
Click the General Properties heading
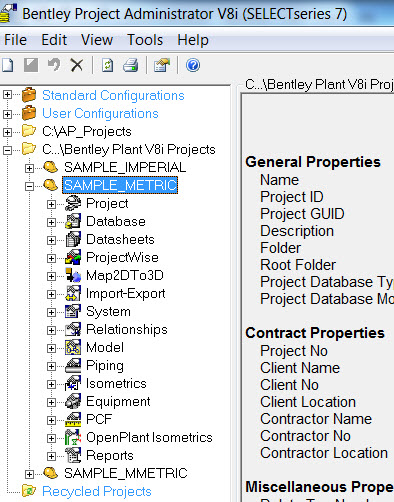coord(313,162)
